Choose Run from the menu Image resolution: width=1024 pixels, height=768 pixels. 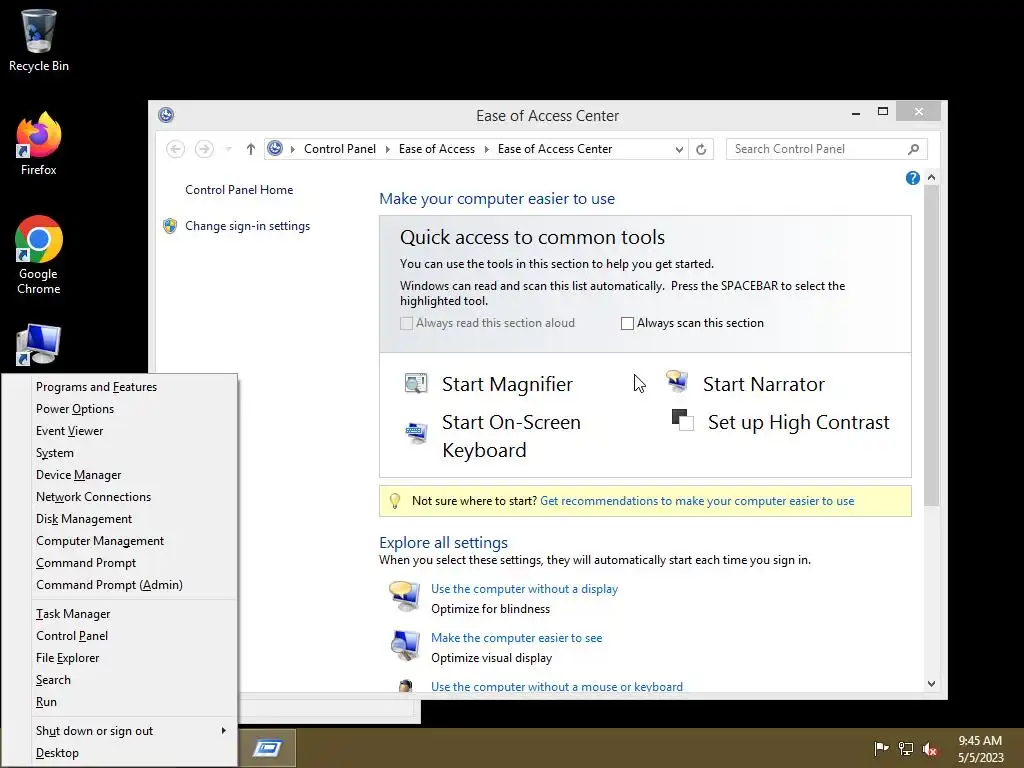point(46,702)
